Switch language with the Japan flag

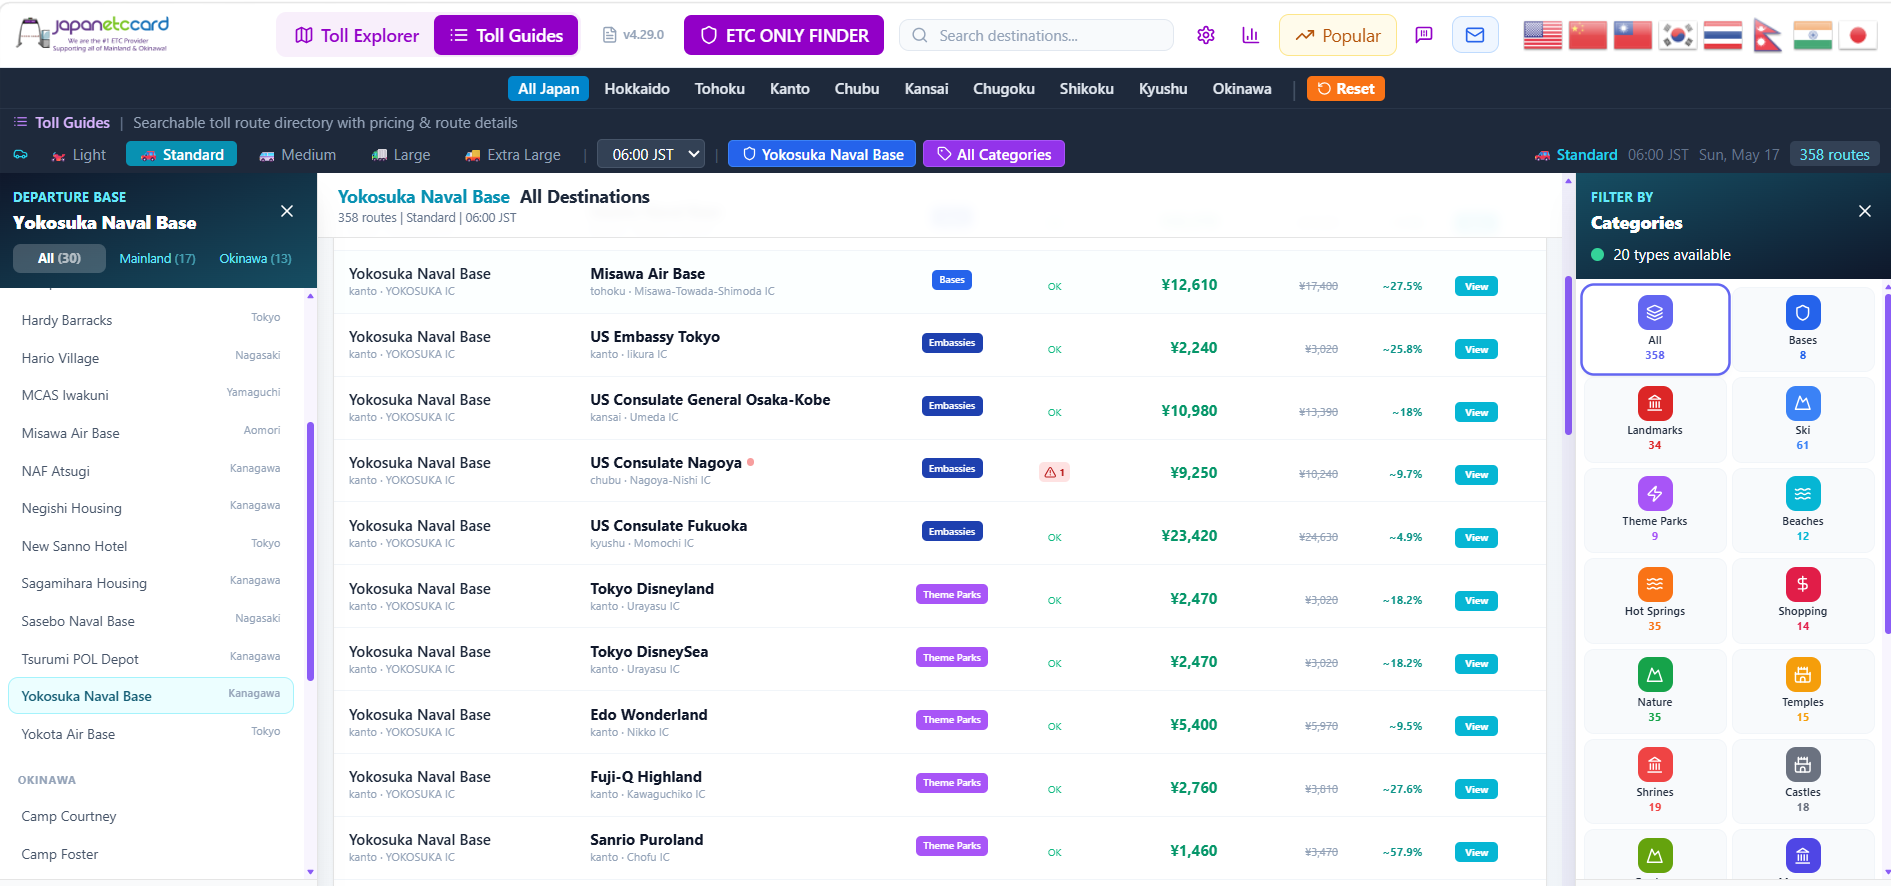1858,35
